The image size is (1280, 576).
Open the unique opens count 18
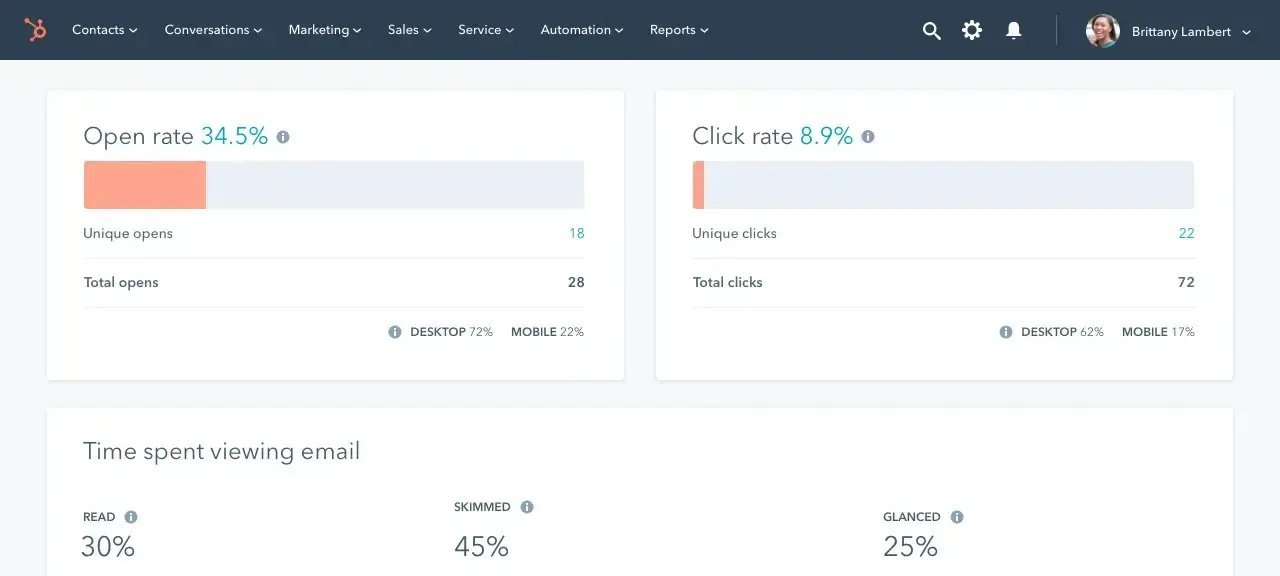(x=577, y=233)
